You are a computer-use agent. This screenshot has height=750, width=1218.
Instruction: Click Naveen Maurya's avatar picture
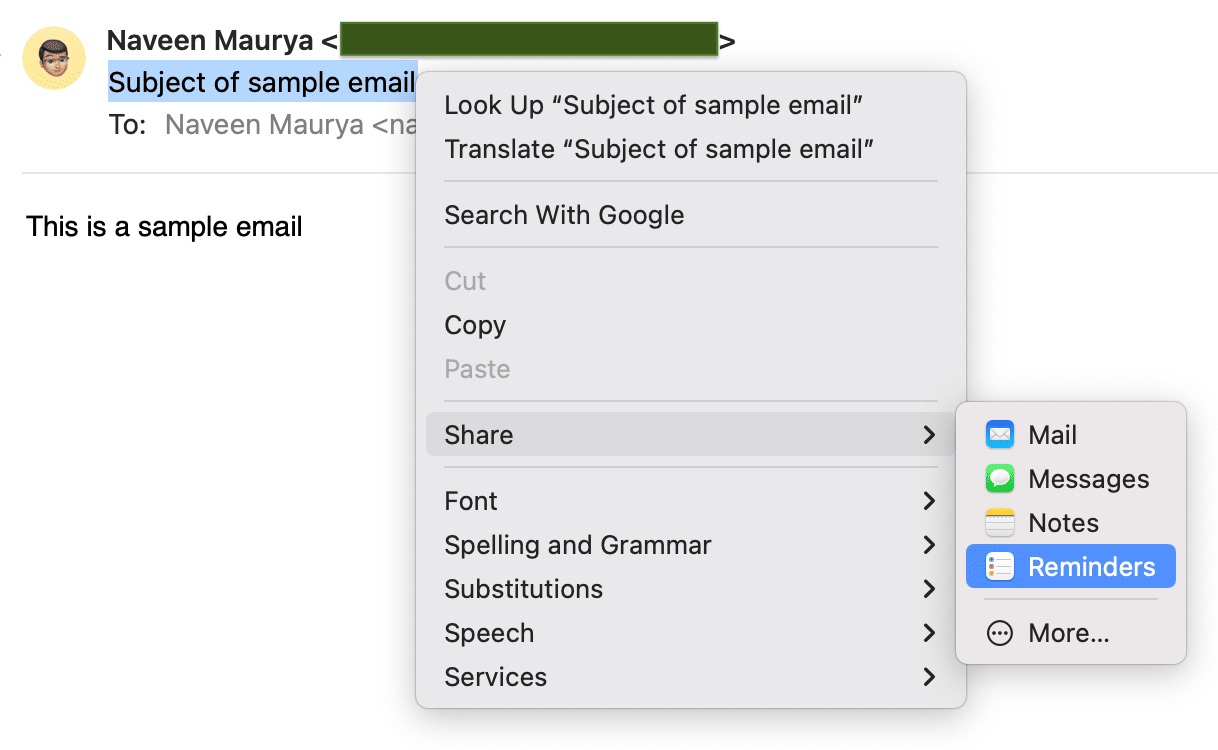[x=54, y=58]
